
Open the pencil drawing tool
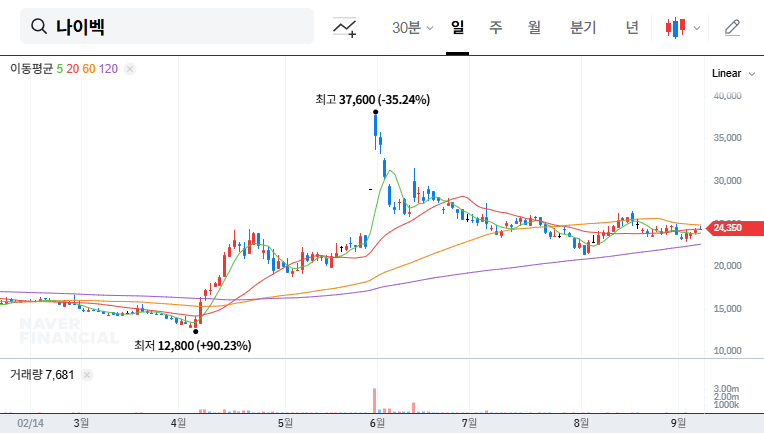(x=732, y=28)
